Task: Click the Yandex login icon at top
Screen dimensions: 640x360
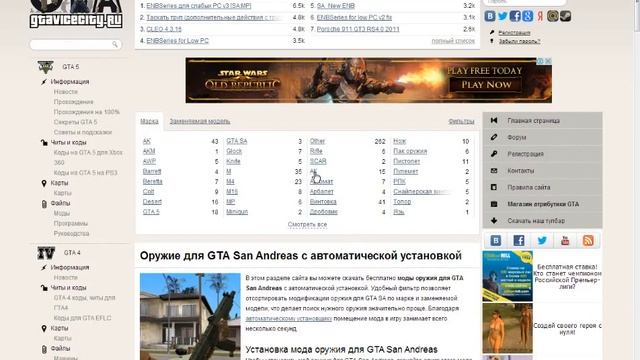Action: coord(540,16)
